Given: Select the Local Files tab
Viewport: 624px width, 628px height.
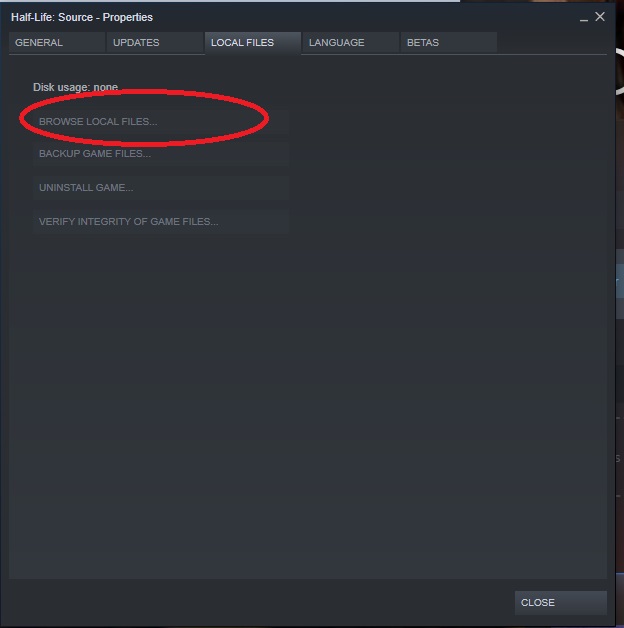Looking at the screenshot, I should click(x=253, y=43).
